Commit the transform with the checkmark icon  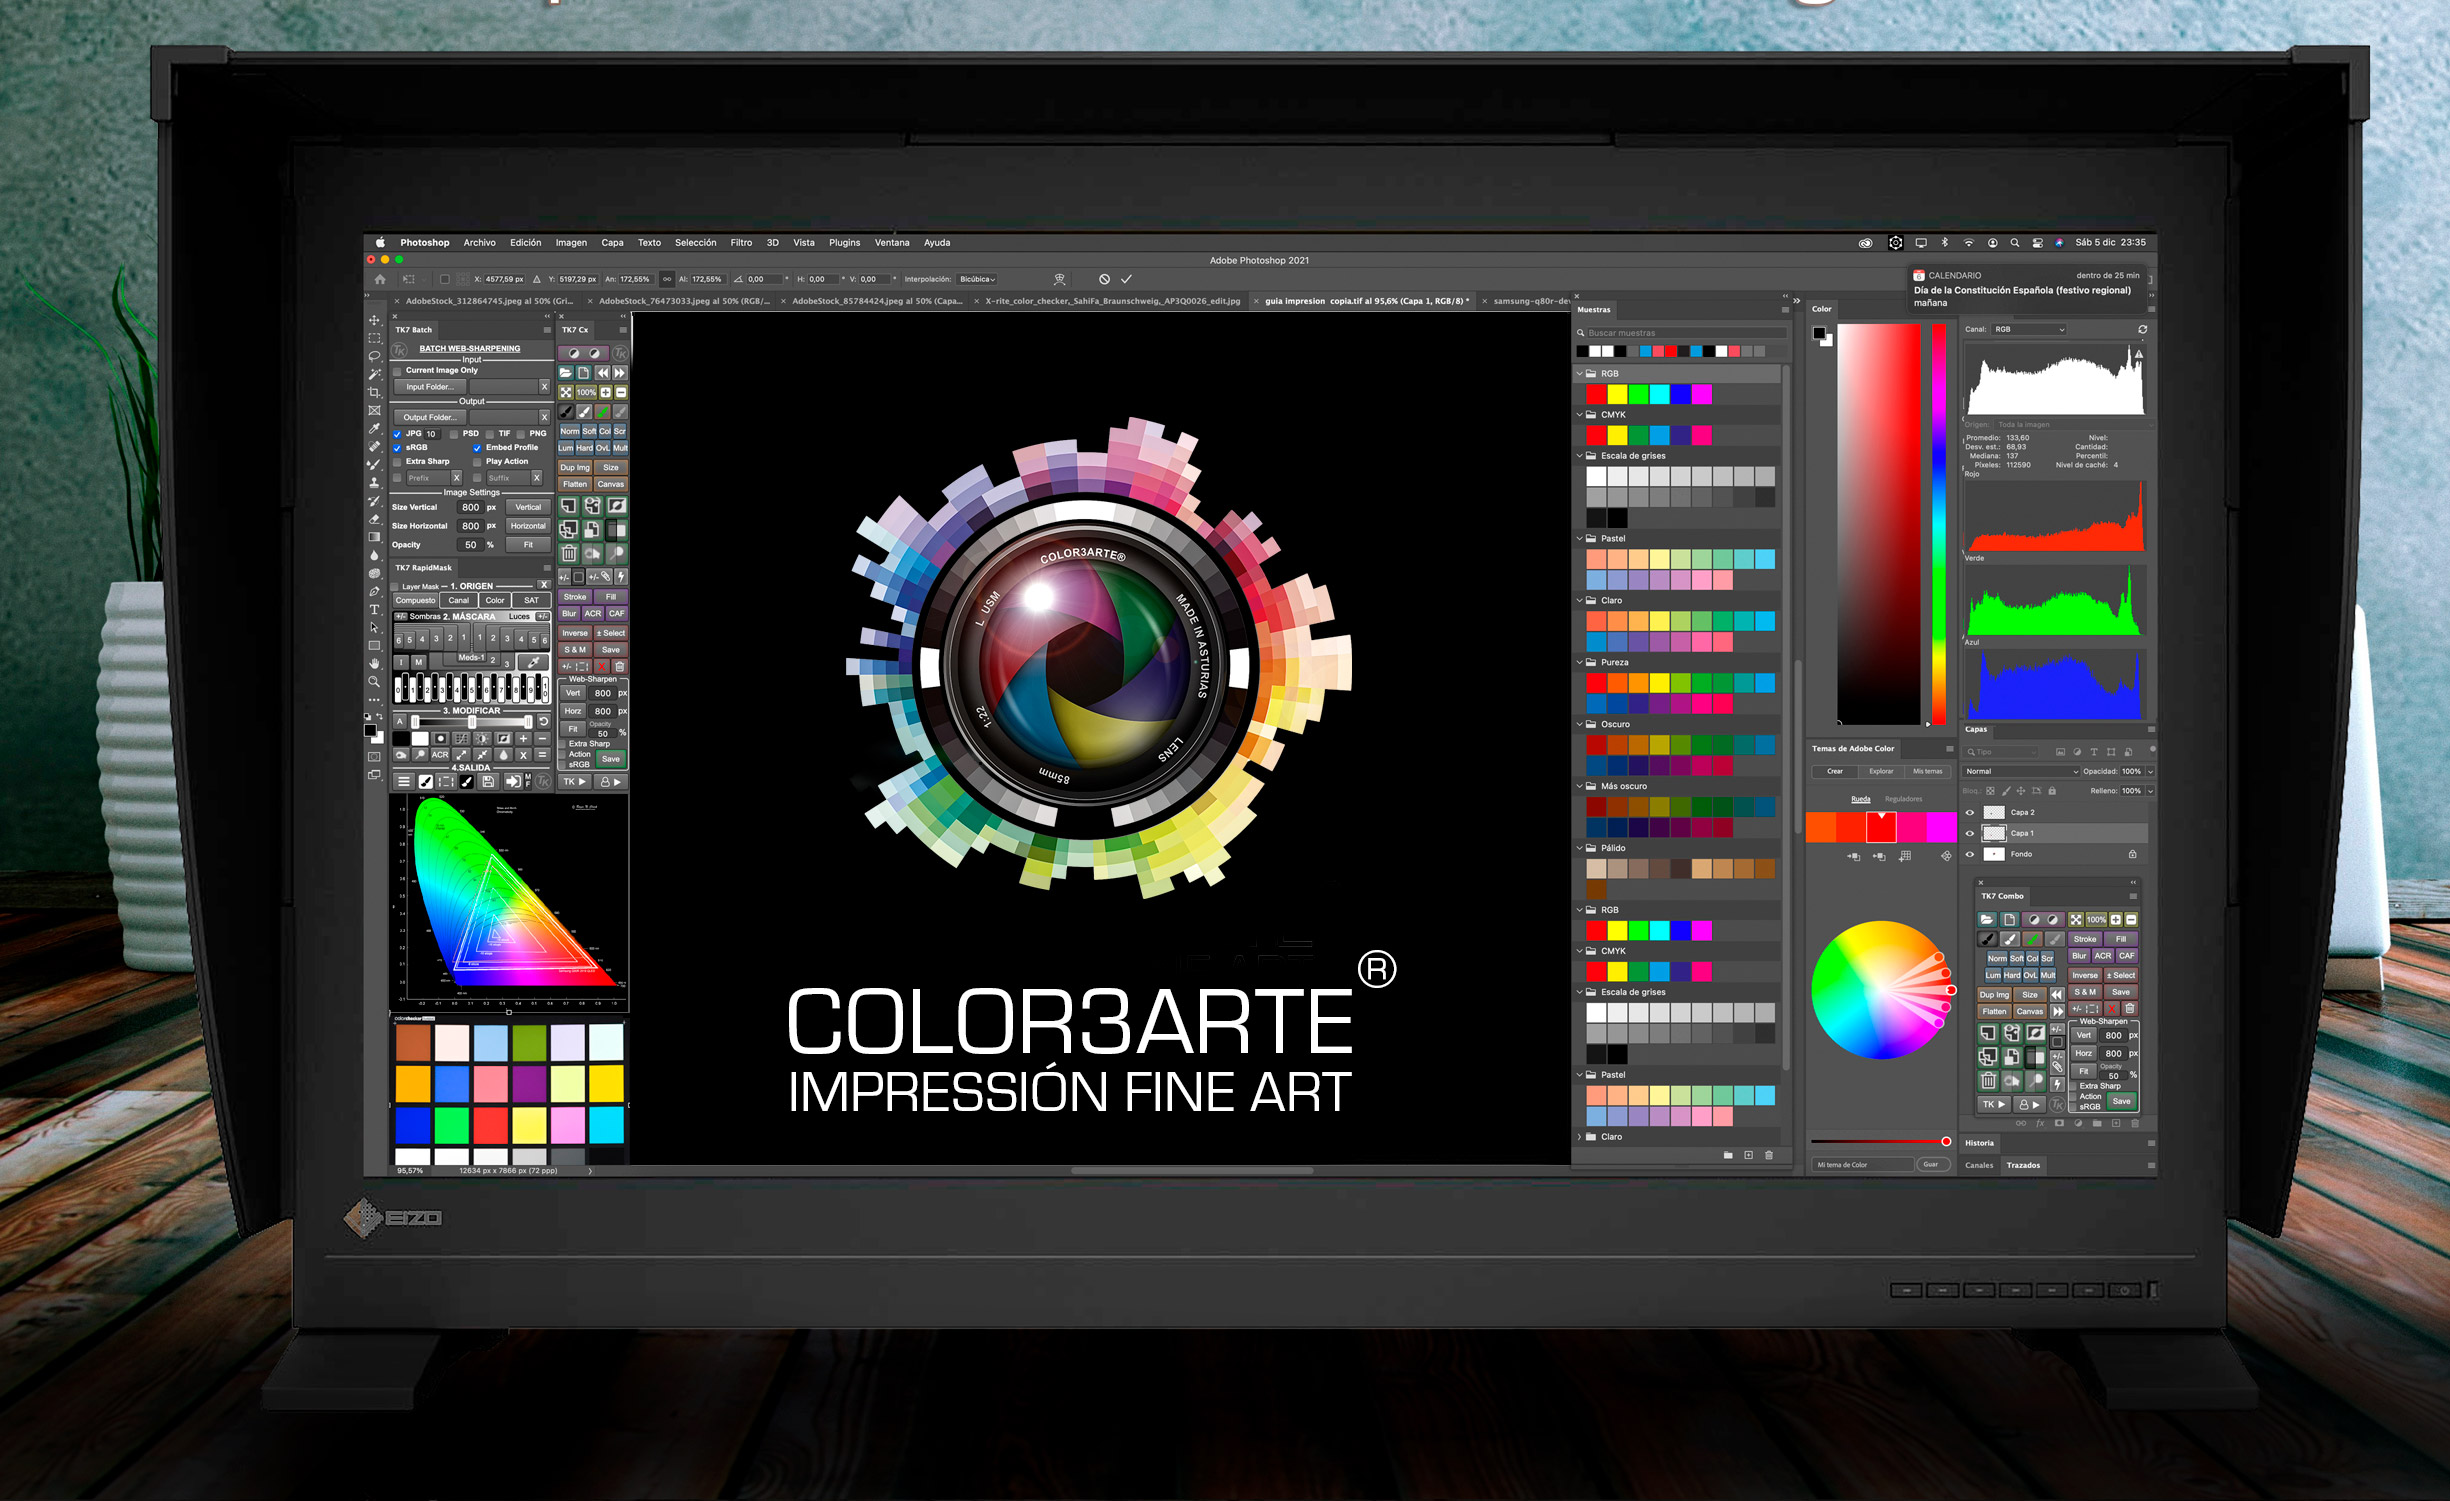1126,279
